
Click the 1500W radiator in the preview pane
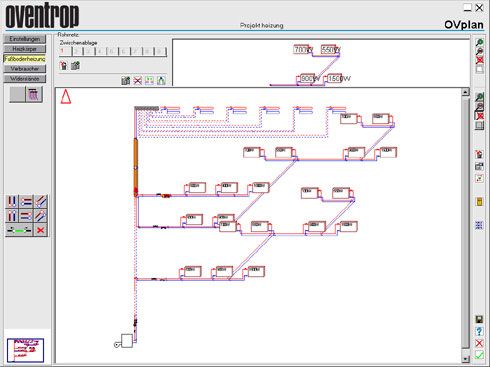click(335, 79)
